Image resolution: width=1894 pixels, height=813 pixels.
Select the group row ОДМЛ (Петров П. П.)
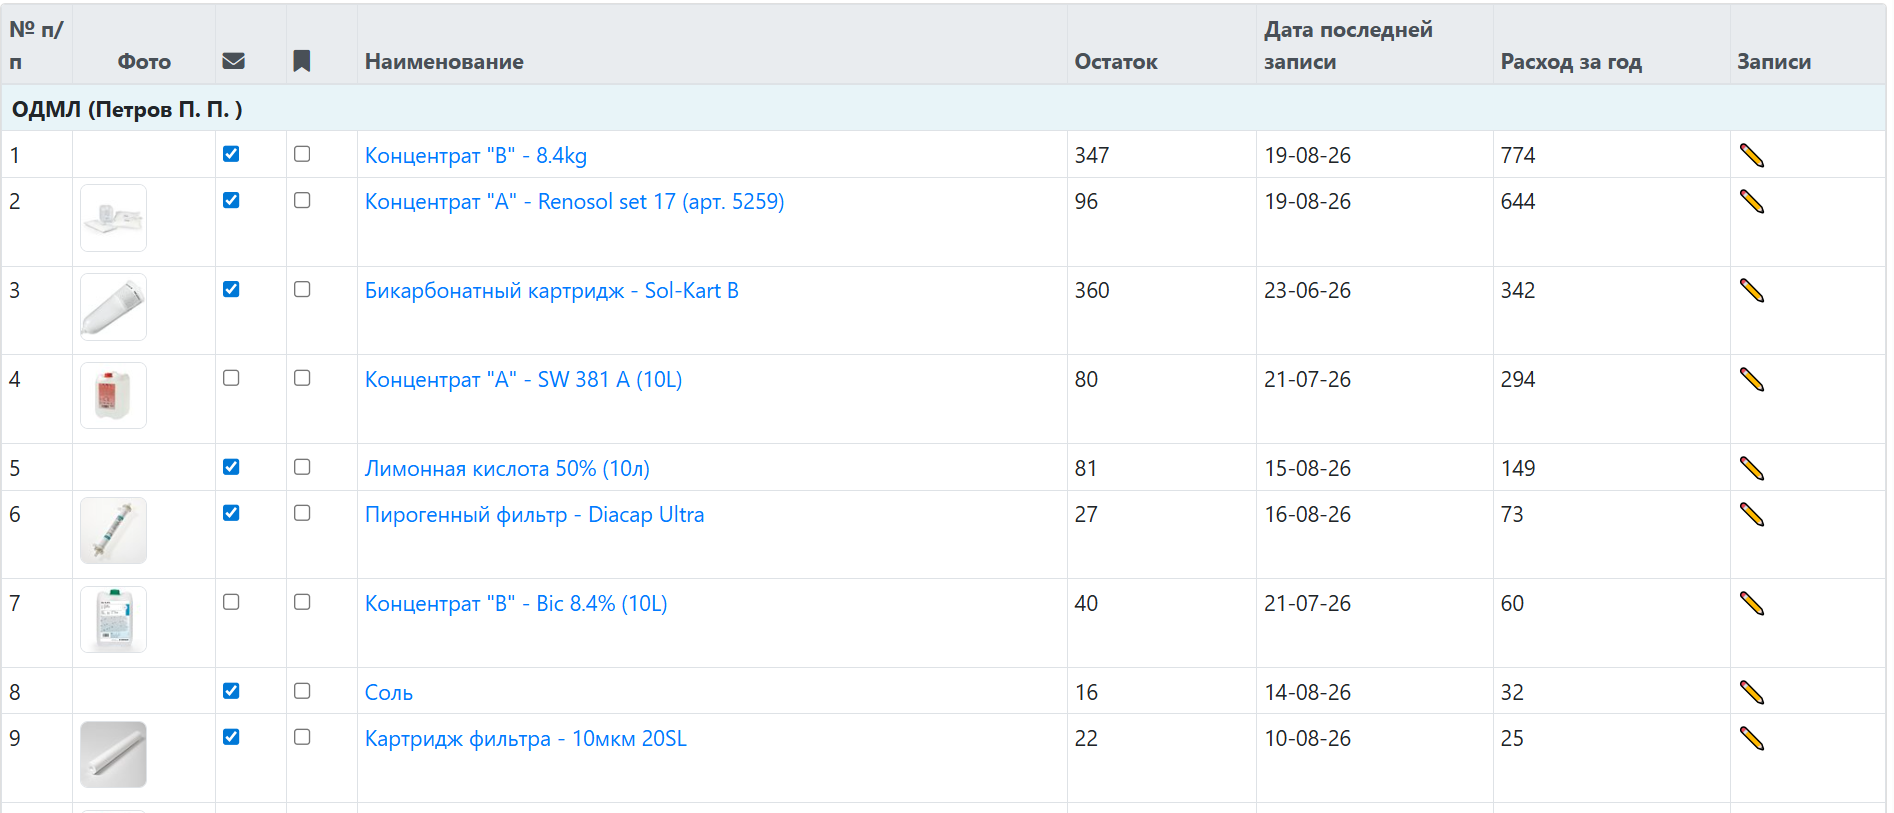tap(943, 108)
